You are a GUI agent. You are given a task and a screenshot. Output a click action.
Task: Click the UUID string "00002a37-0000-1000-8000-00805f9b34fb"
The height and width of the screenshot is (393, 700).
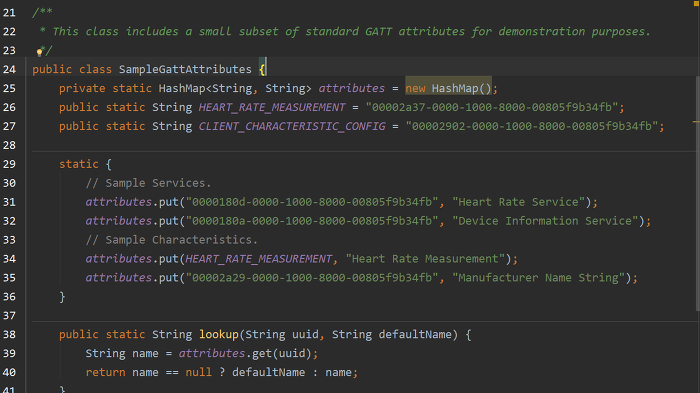tap(492, 107)
